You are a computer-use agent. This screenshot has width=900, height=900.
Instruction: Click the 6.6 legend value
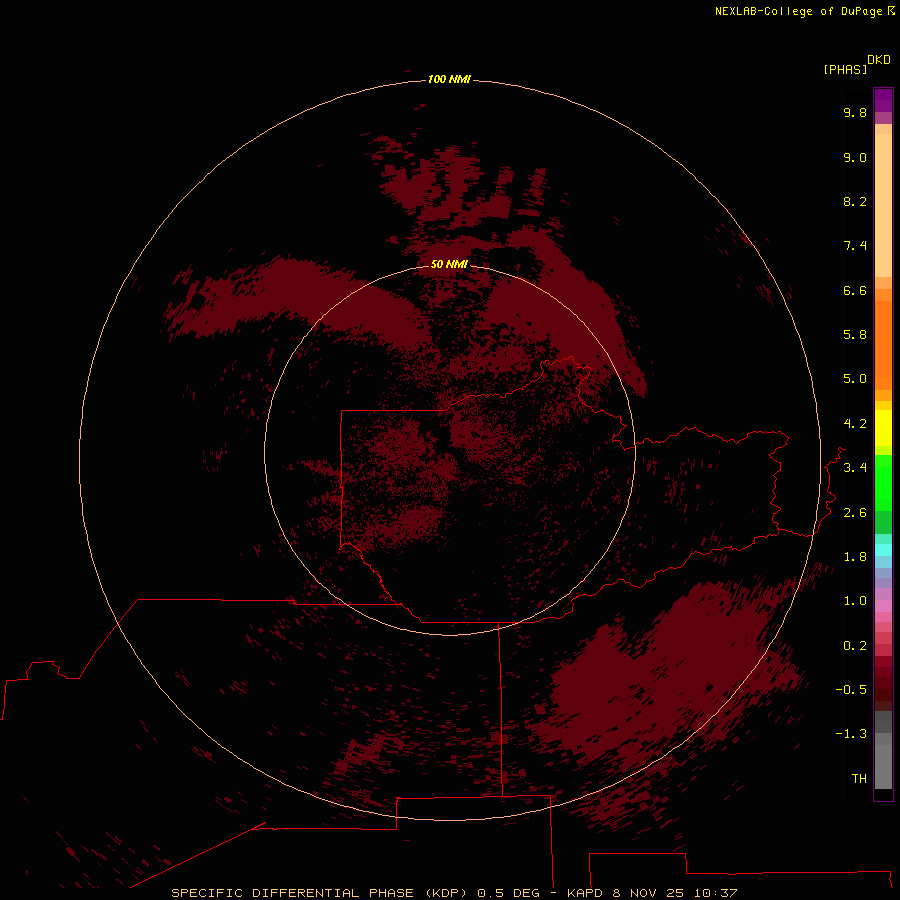tap(855, 290)
